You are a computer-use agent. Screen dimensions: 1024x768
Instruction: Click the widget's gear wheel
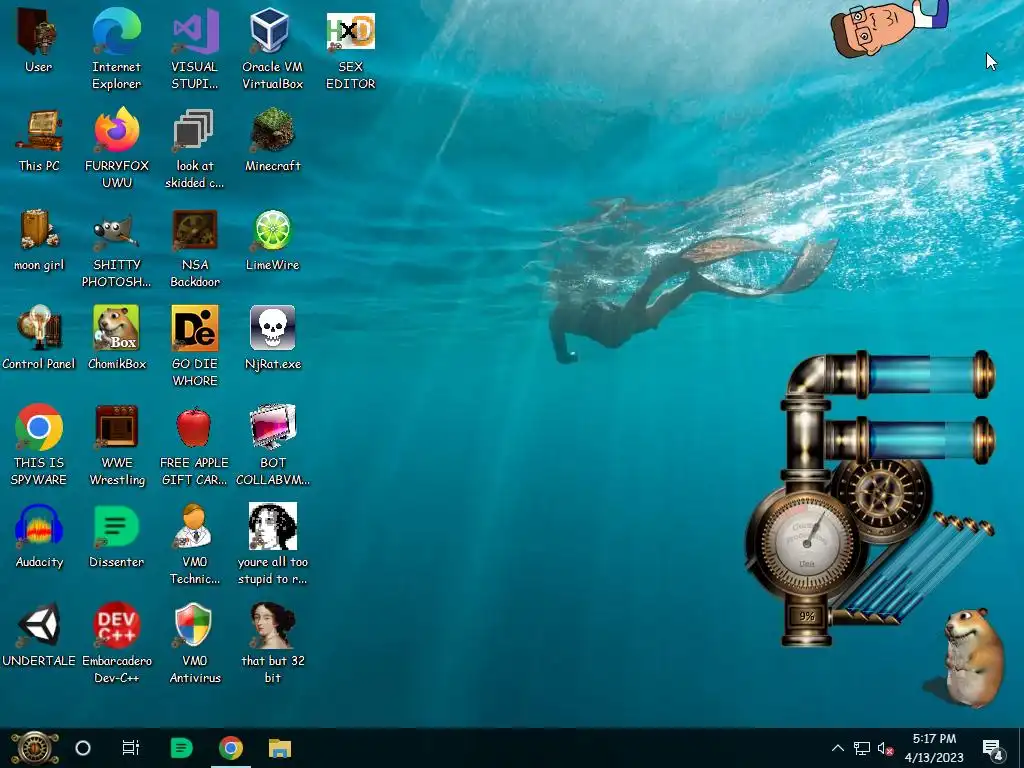[883, 498]
